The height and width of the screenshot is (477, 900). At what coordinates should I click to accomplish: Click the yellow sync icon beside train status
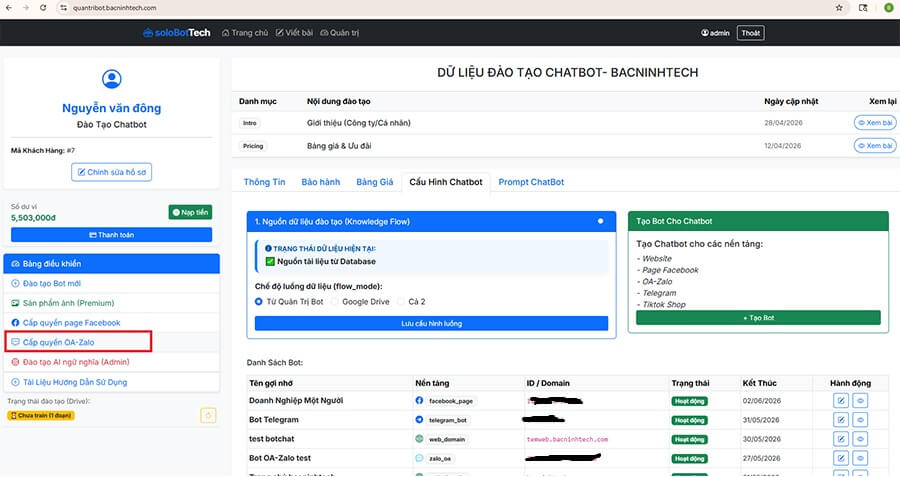[x=208, y=415]
